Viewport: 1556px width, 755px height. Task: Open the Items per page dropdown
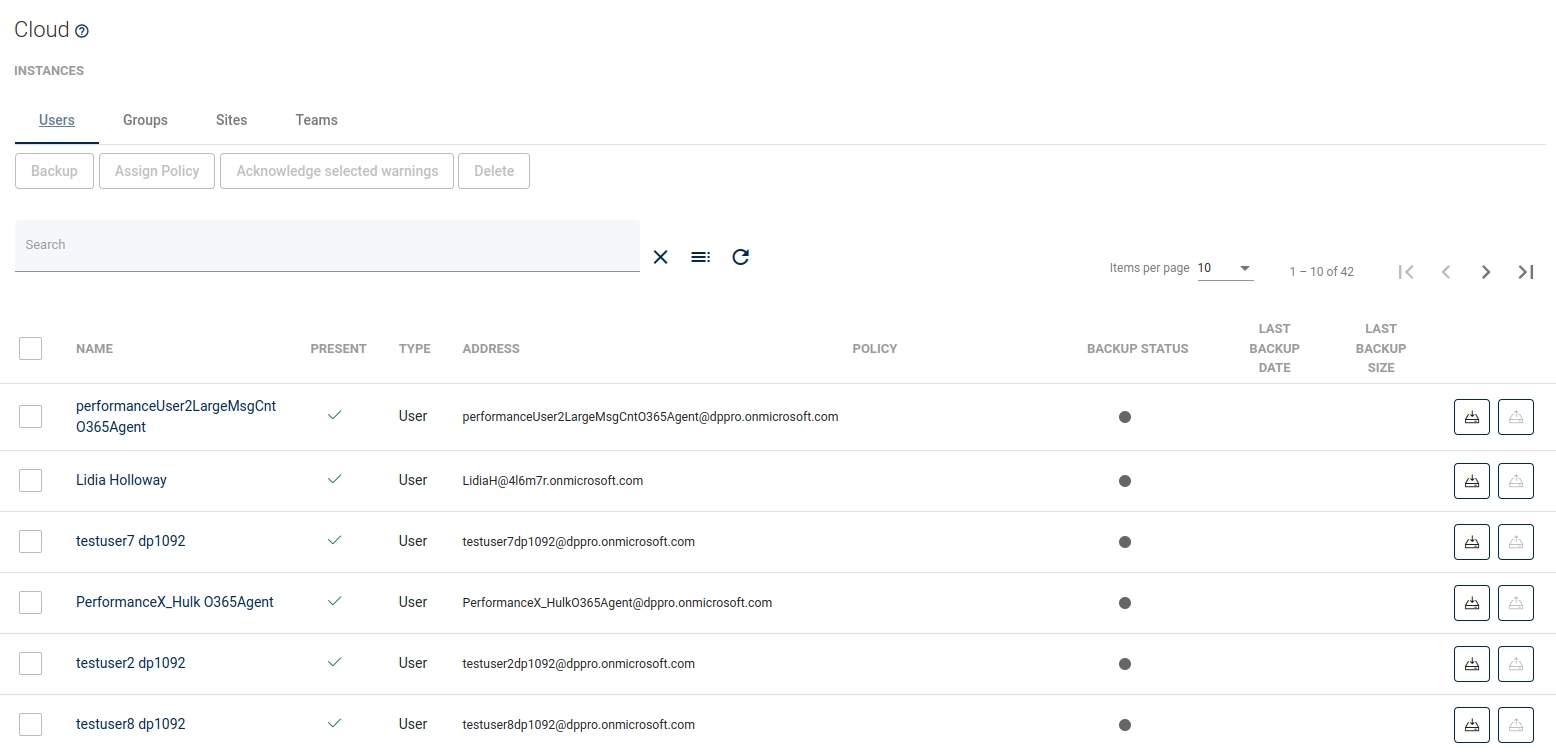click(1225, 268)
